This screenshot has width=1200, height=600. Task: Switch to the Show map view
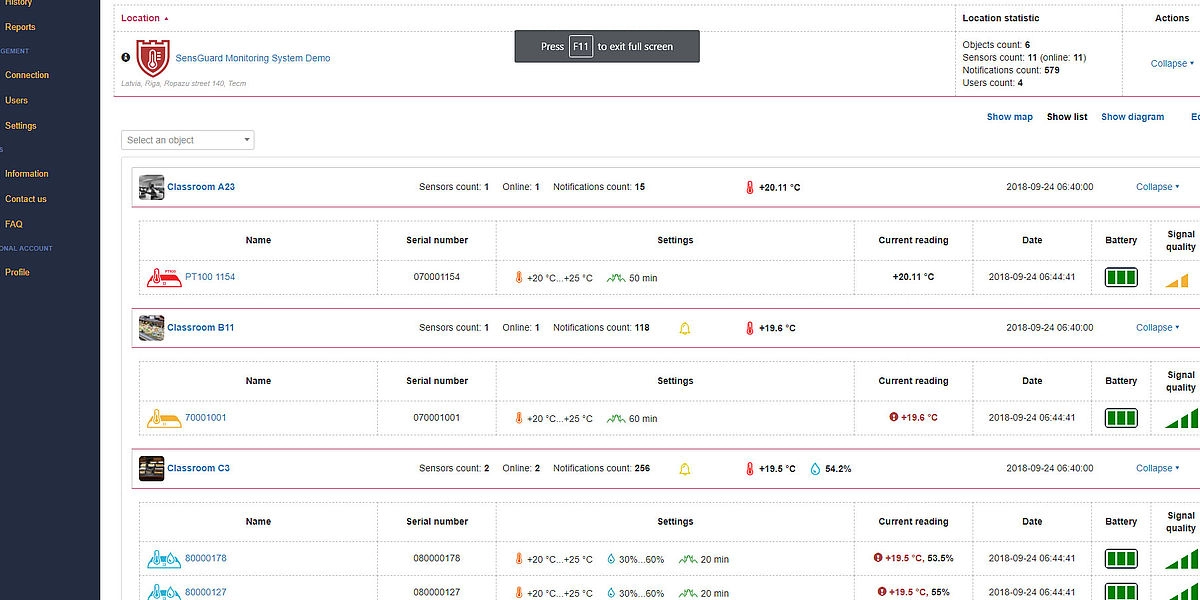click(x=1010, y=117)
